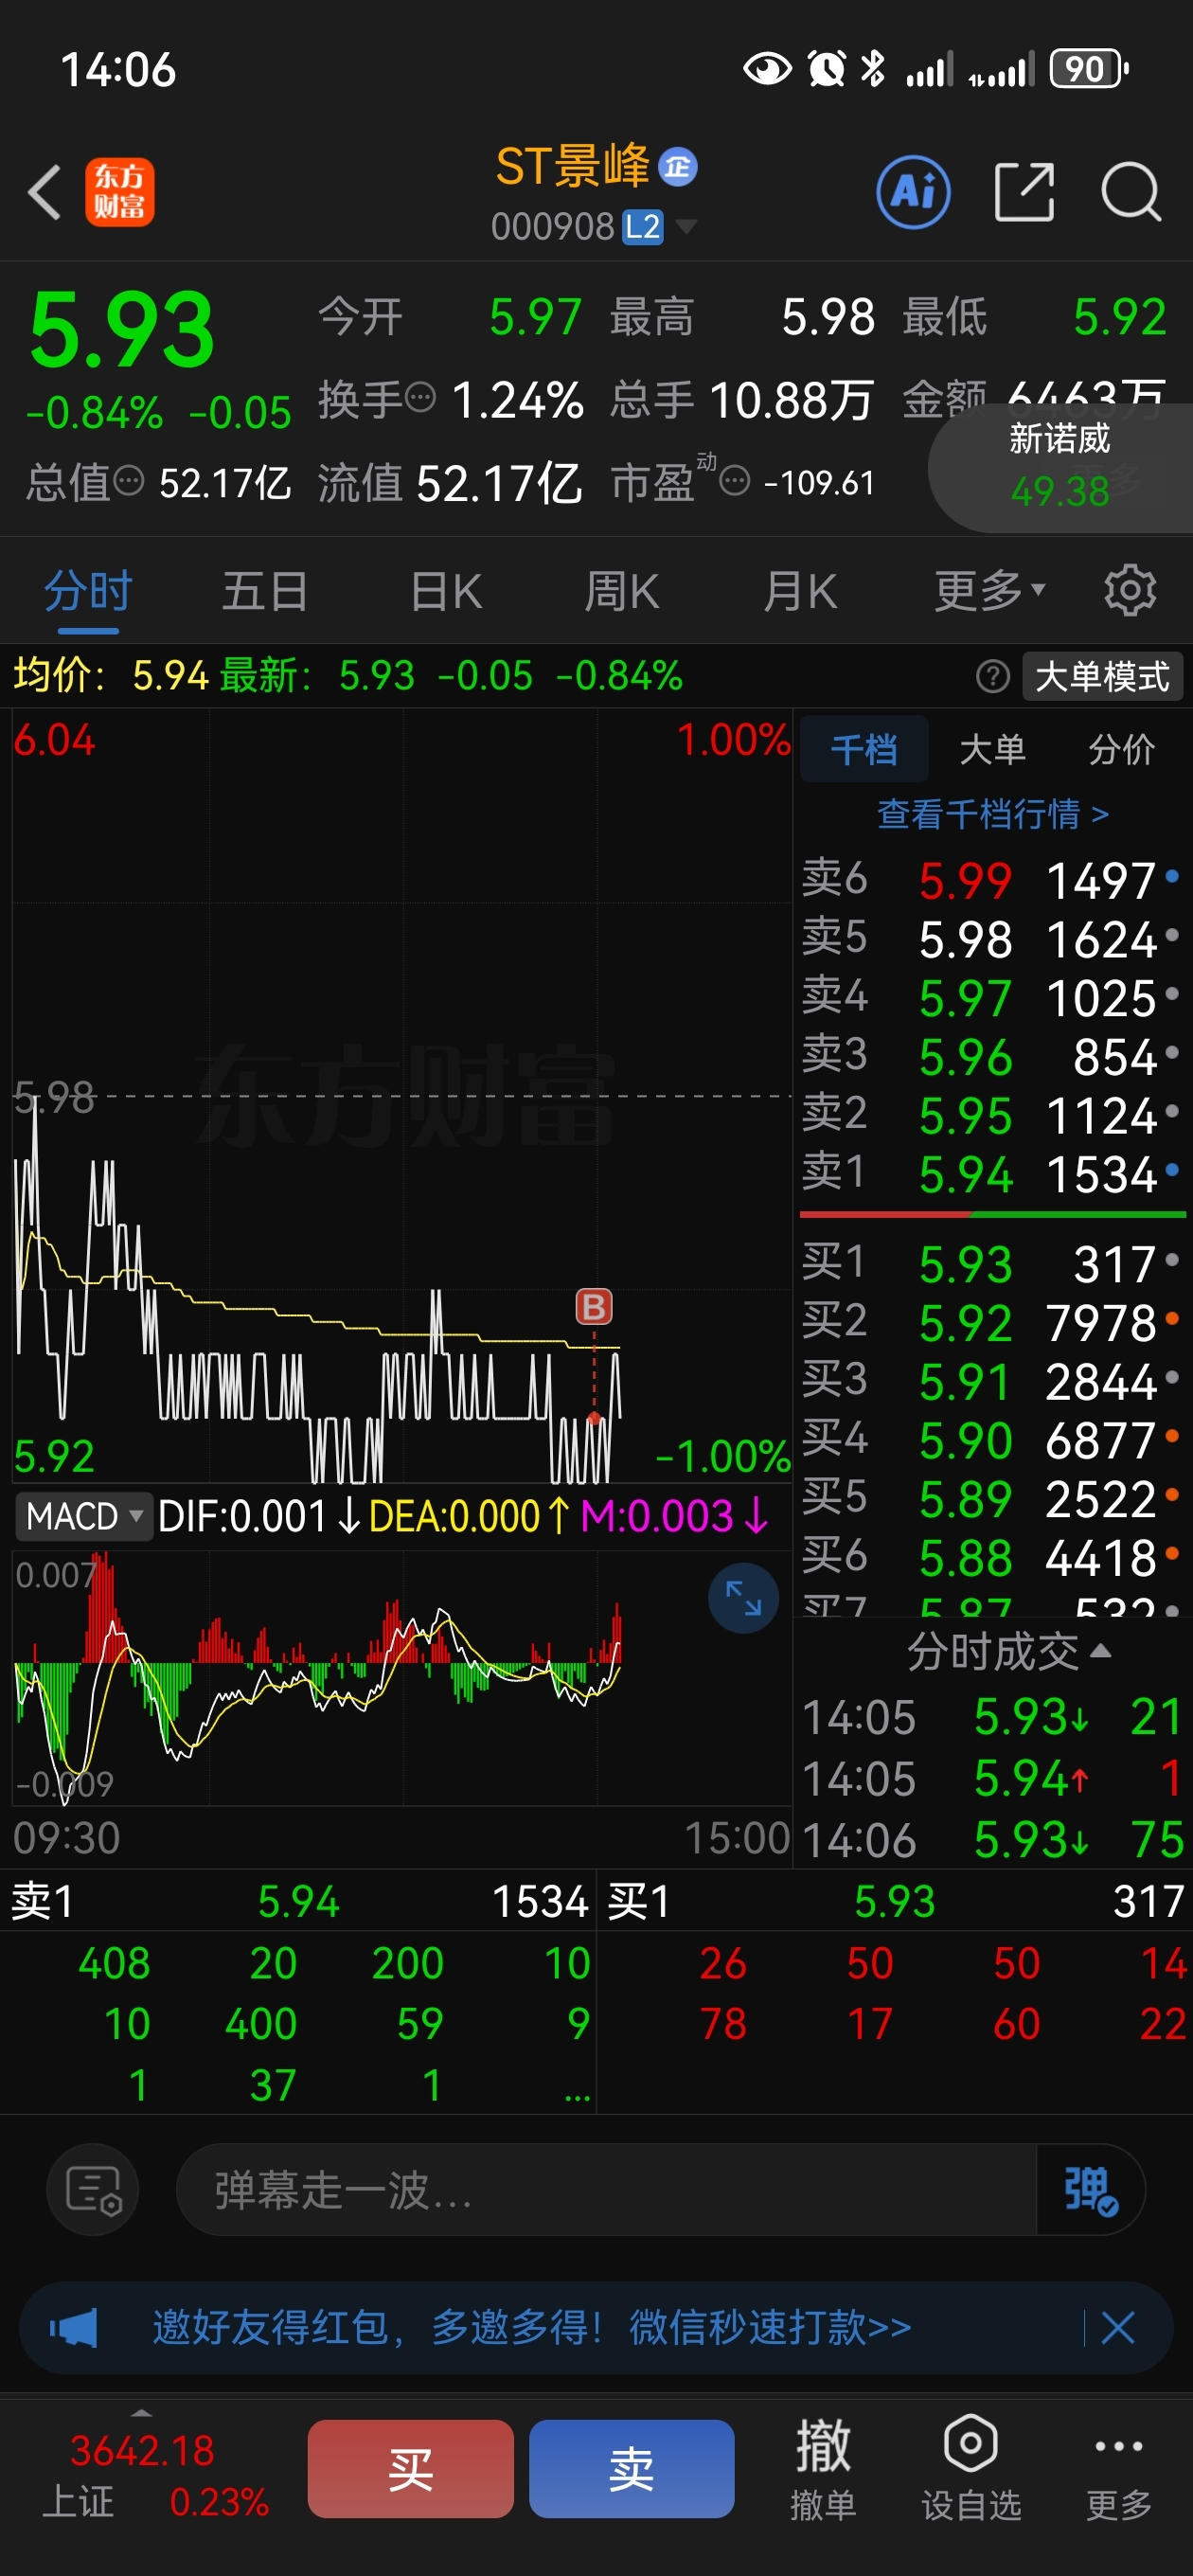The width and height of the screenshot is (1193, 2576).
Task: Tap the dot beside 卖6 quantity 1497
Action: [x=1172, y=877]
